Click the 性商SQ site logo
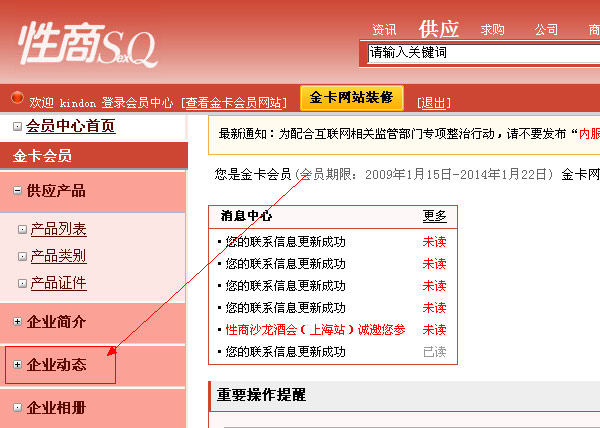The image size is (600, 428). click(x=84, y=44)
